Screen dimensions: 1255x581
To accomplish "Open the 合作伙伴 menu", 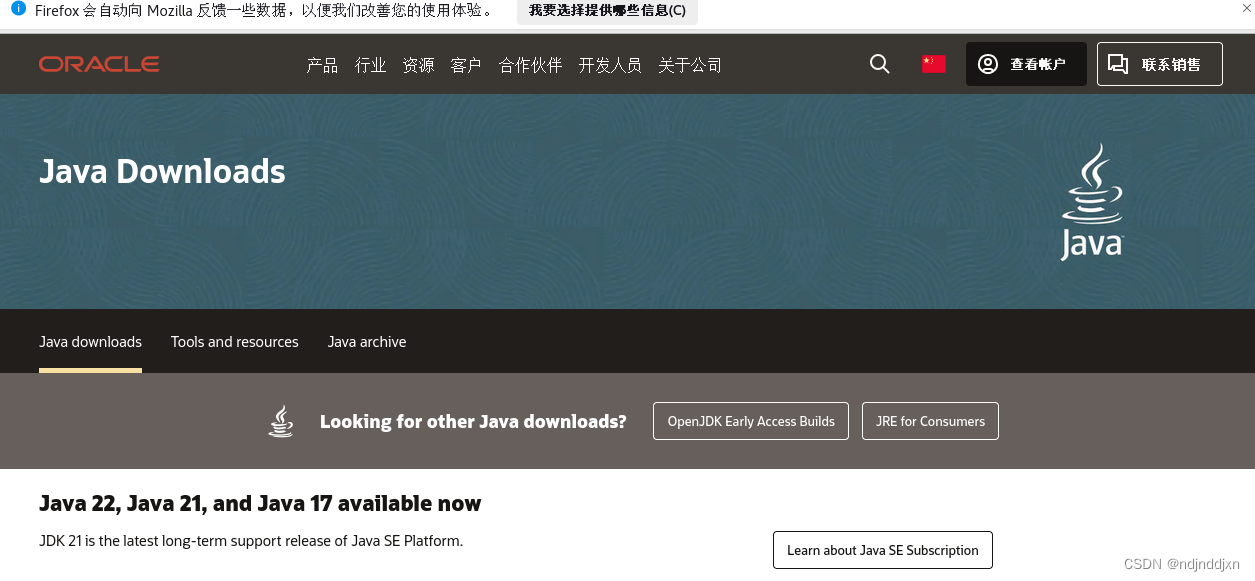I will [530, 65].
